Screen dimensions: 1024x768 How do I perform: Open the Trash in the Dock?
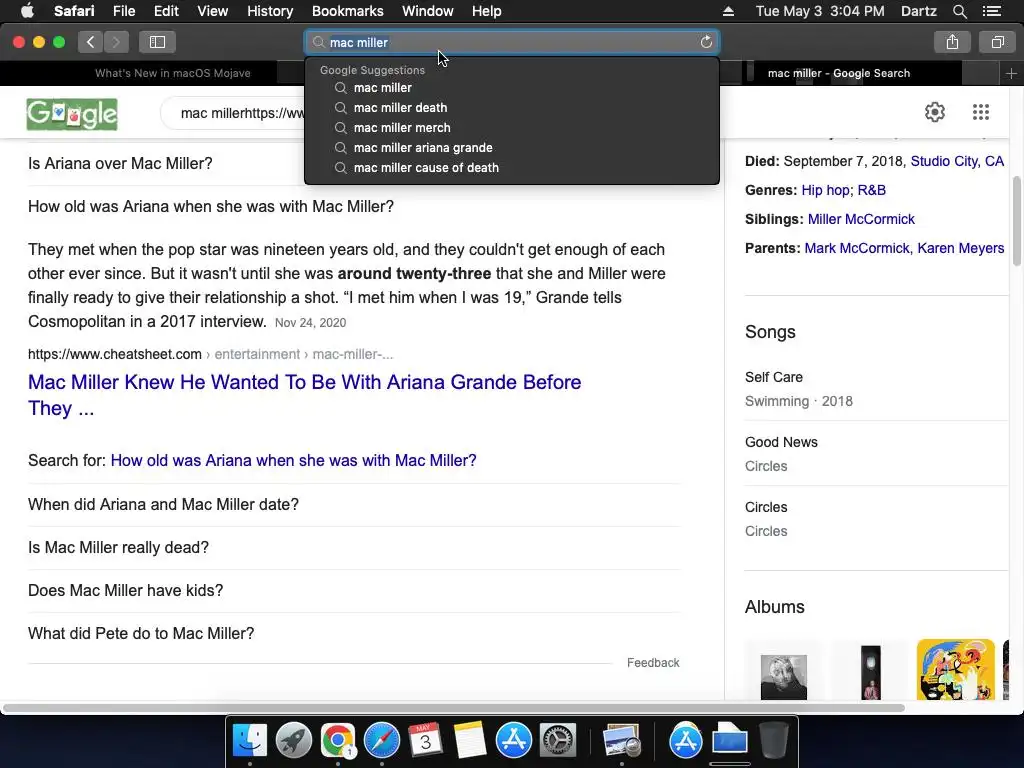pyautogui.click(x=773, y=741)
